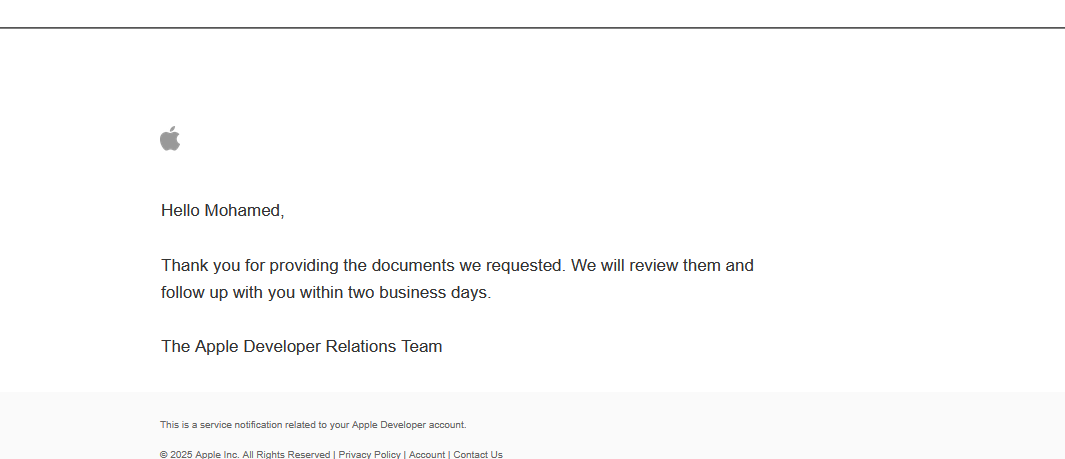
Task: Click the gray Apple logo icon
Action: [x=170, y=138]
